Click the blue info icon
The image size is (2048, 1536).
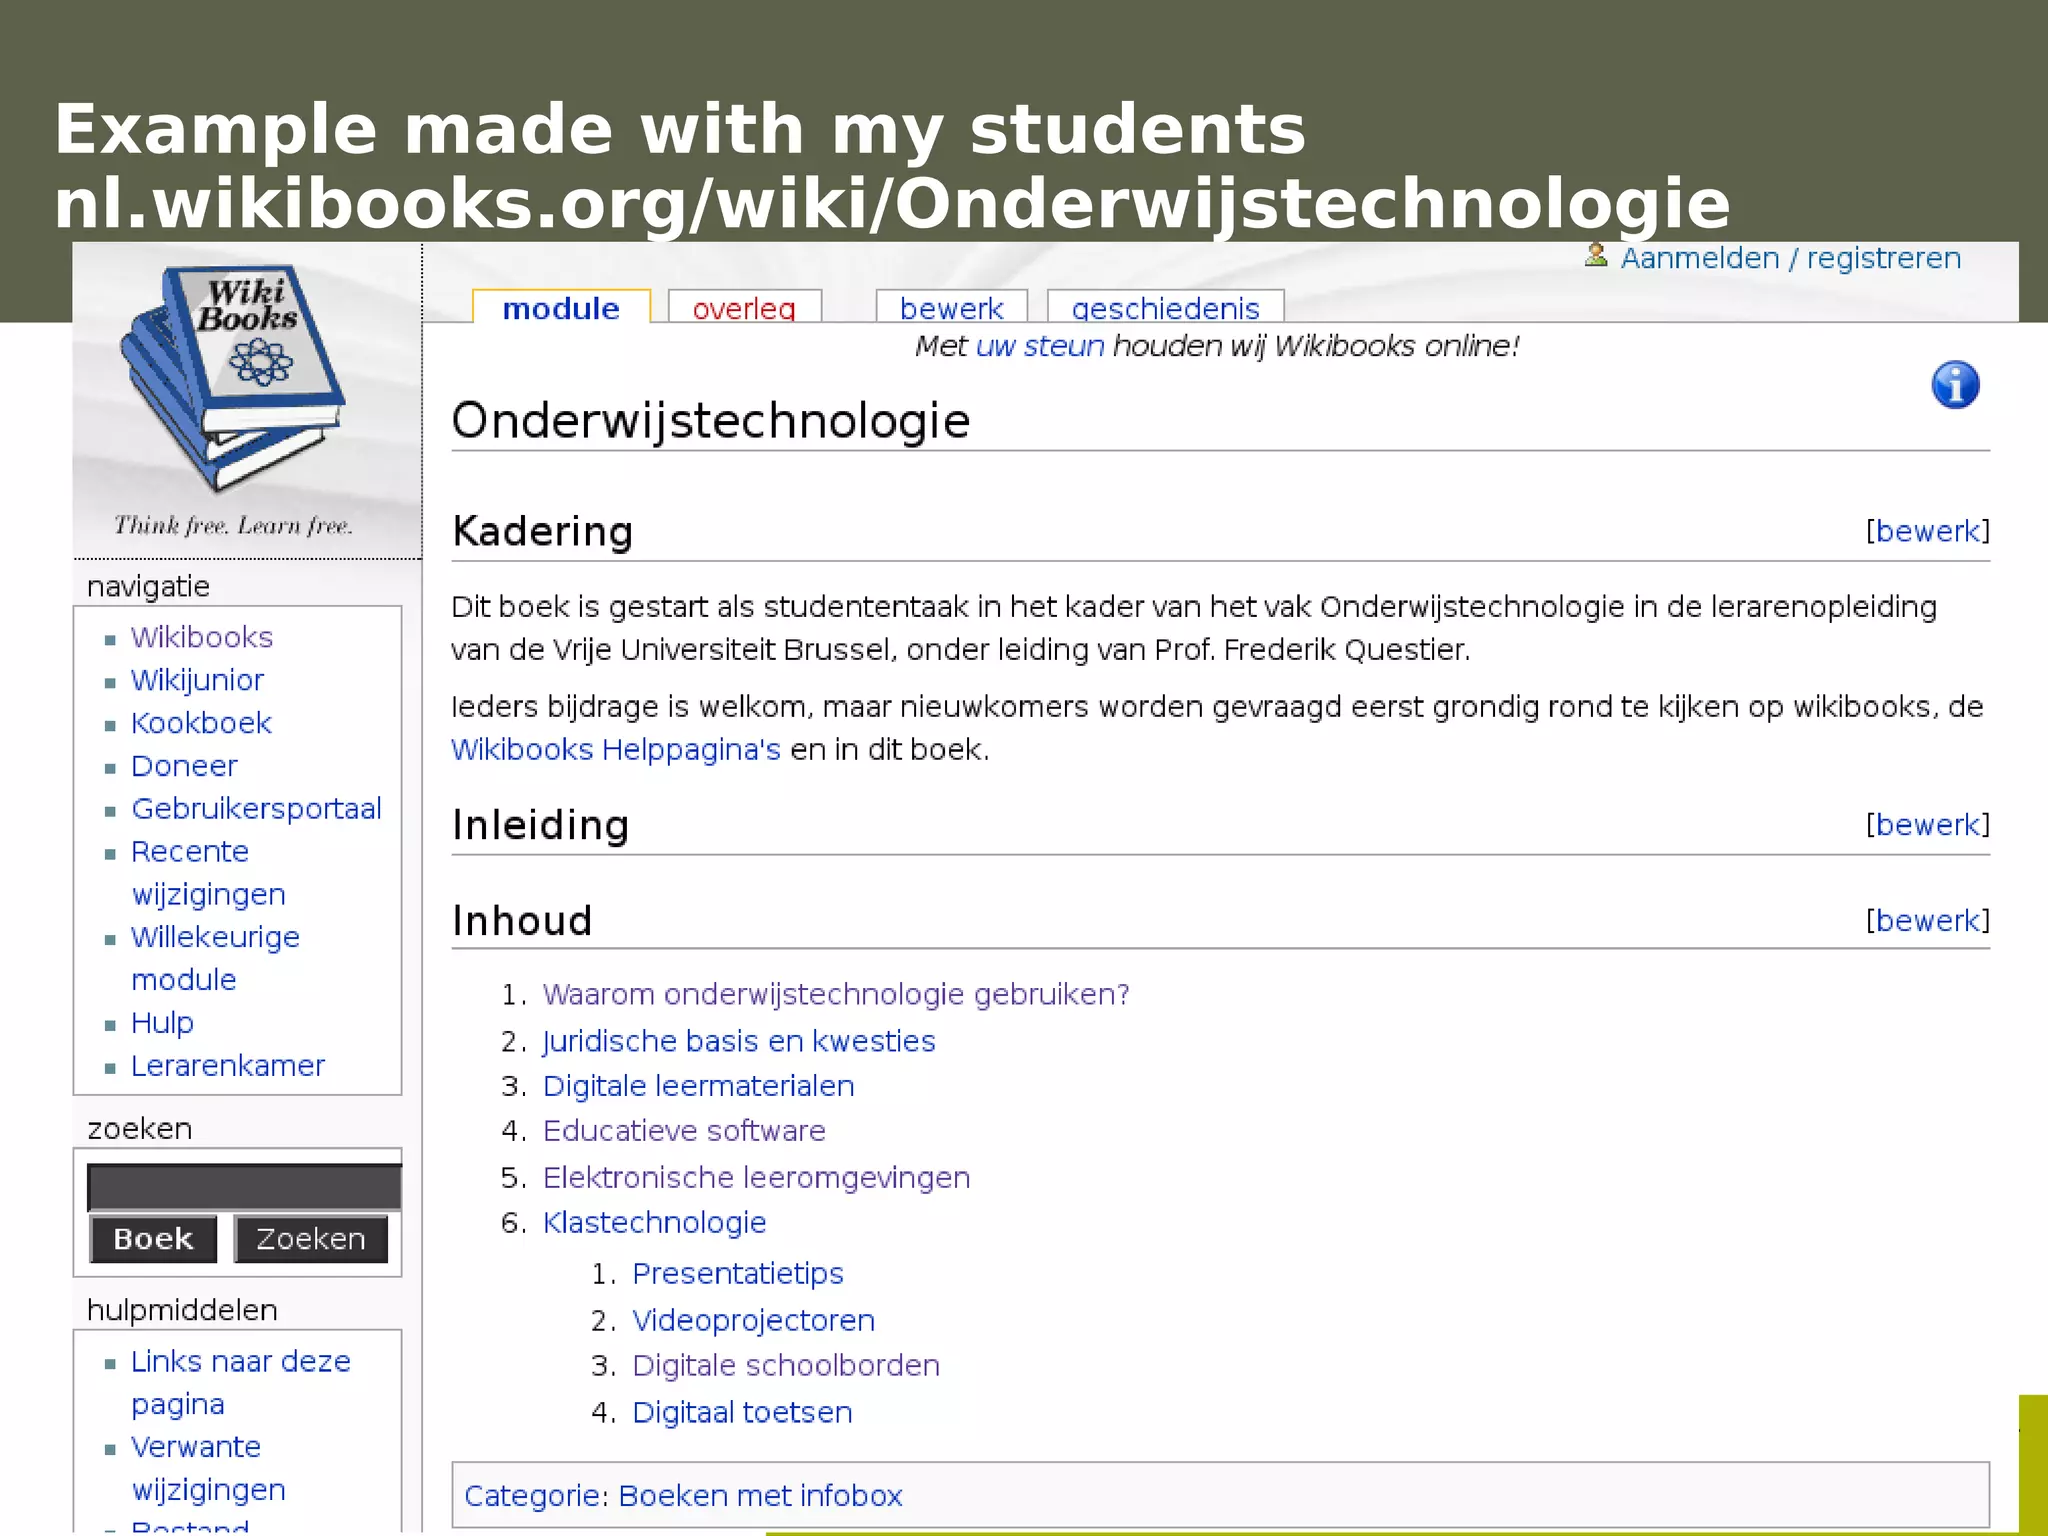pos(1955,385)
